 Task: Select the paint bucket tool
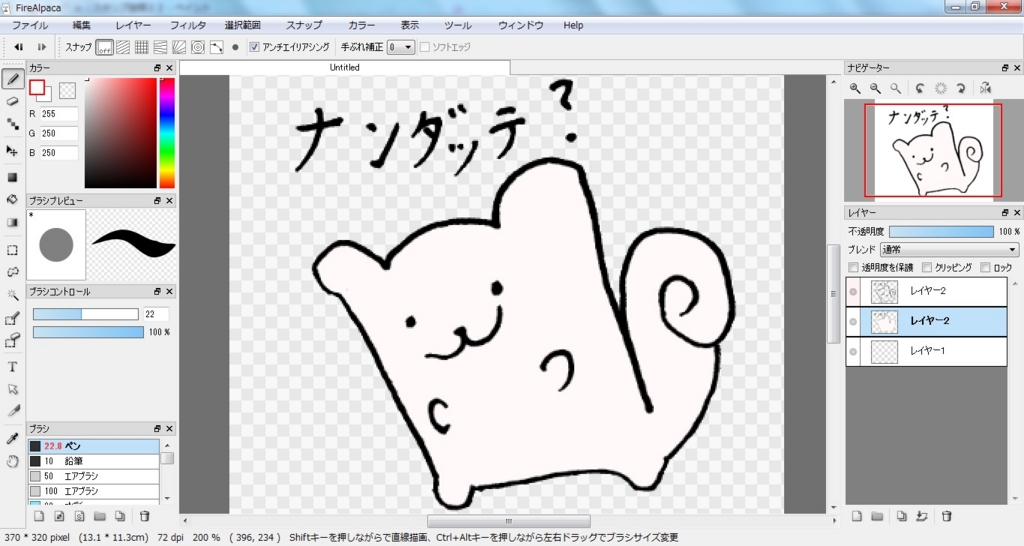point(12,200)
